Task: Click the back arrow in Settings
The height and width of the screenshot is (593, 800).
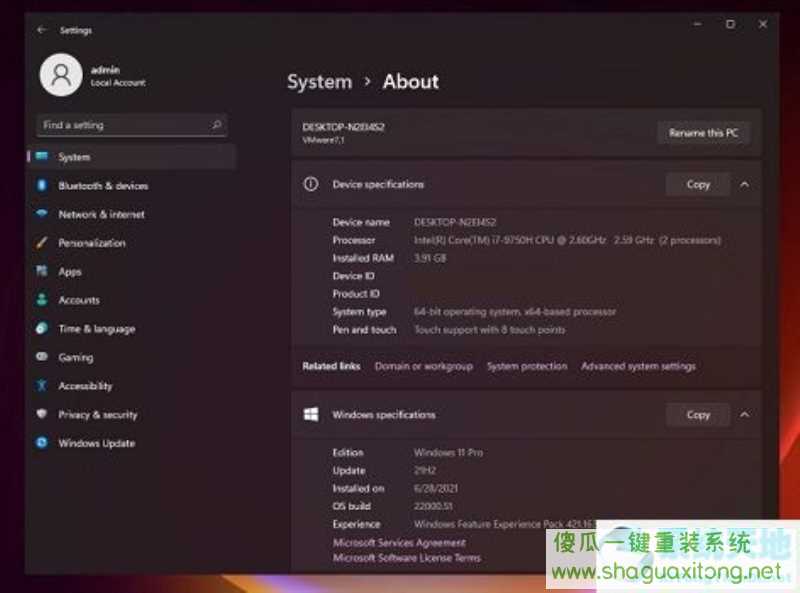Action: point(41,30)
